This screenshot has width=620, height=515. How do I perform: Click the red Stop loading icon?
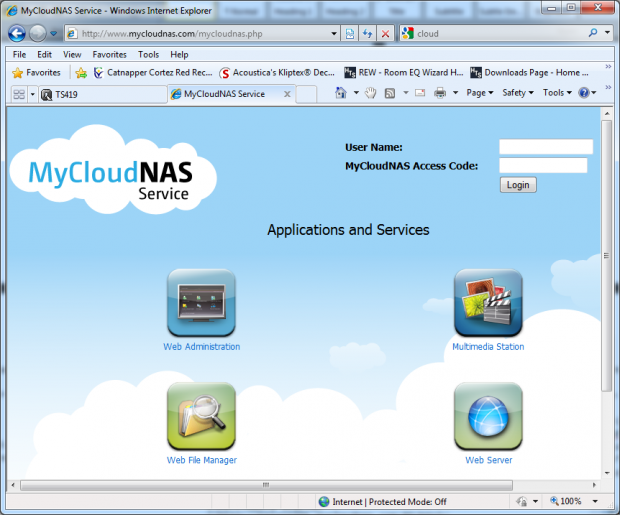coord(385,34)
